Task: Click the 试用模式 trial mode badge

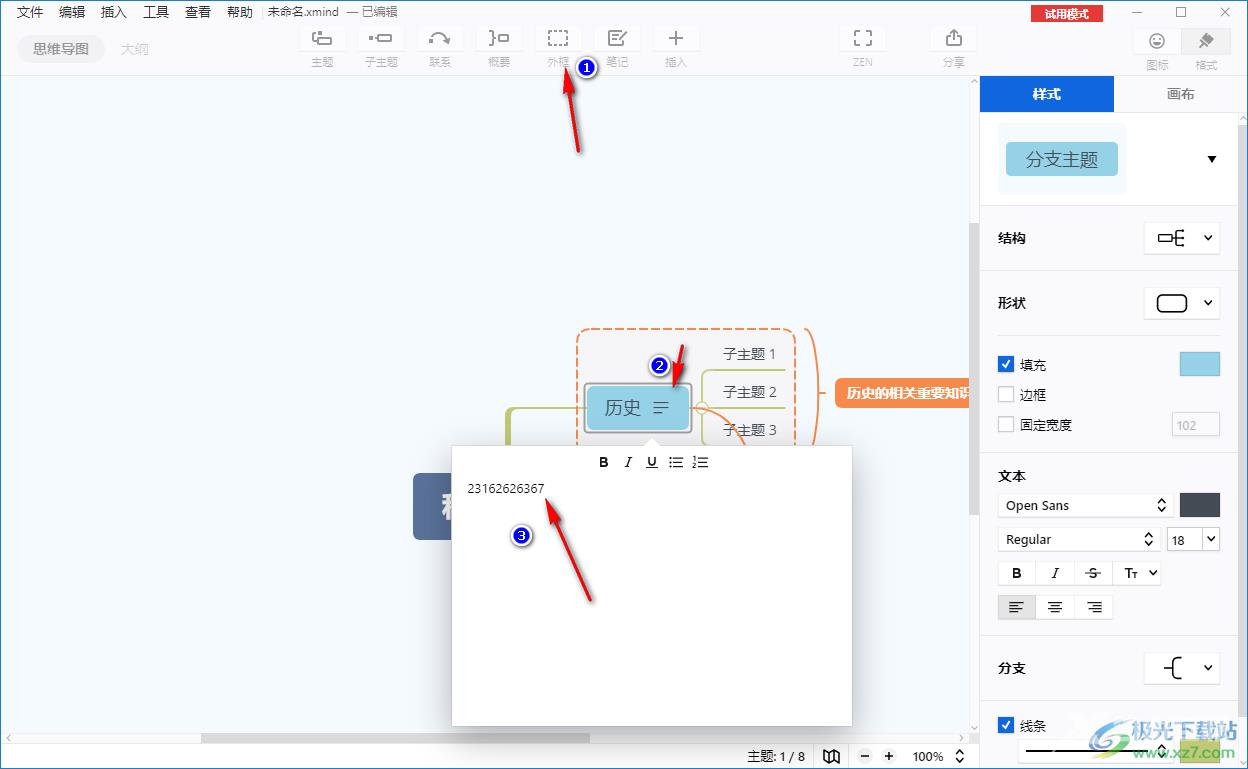Action: click(x=1067, y=13)
